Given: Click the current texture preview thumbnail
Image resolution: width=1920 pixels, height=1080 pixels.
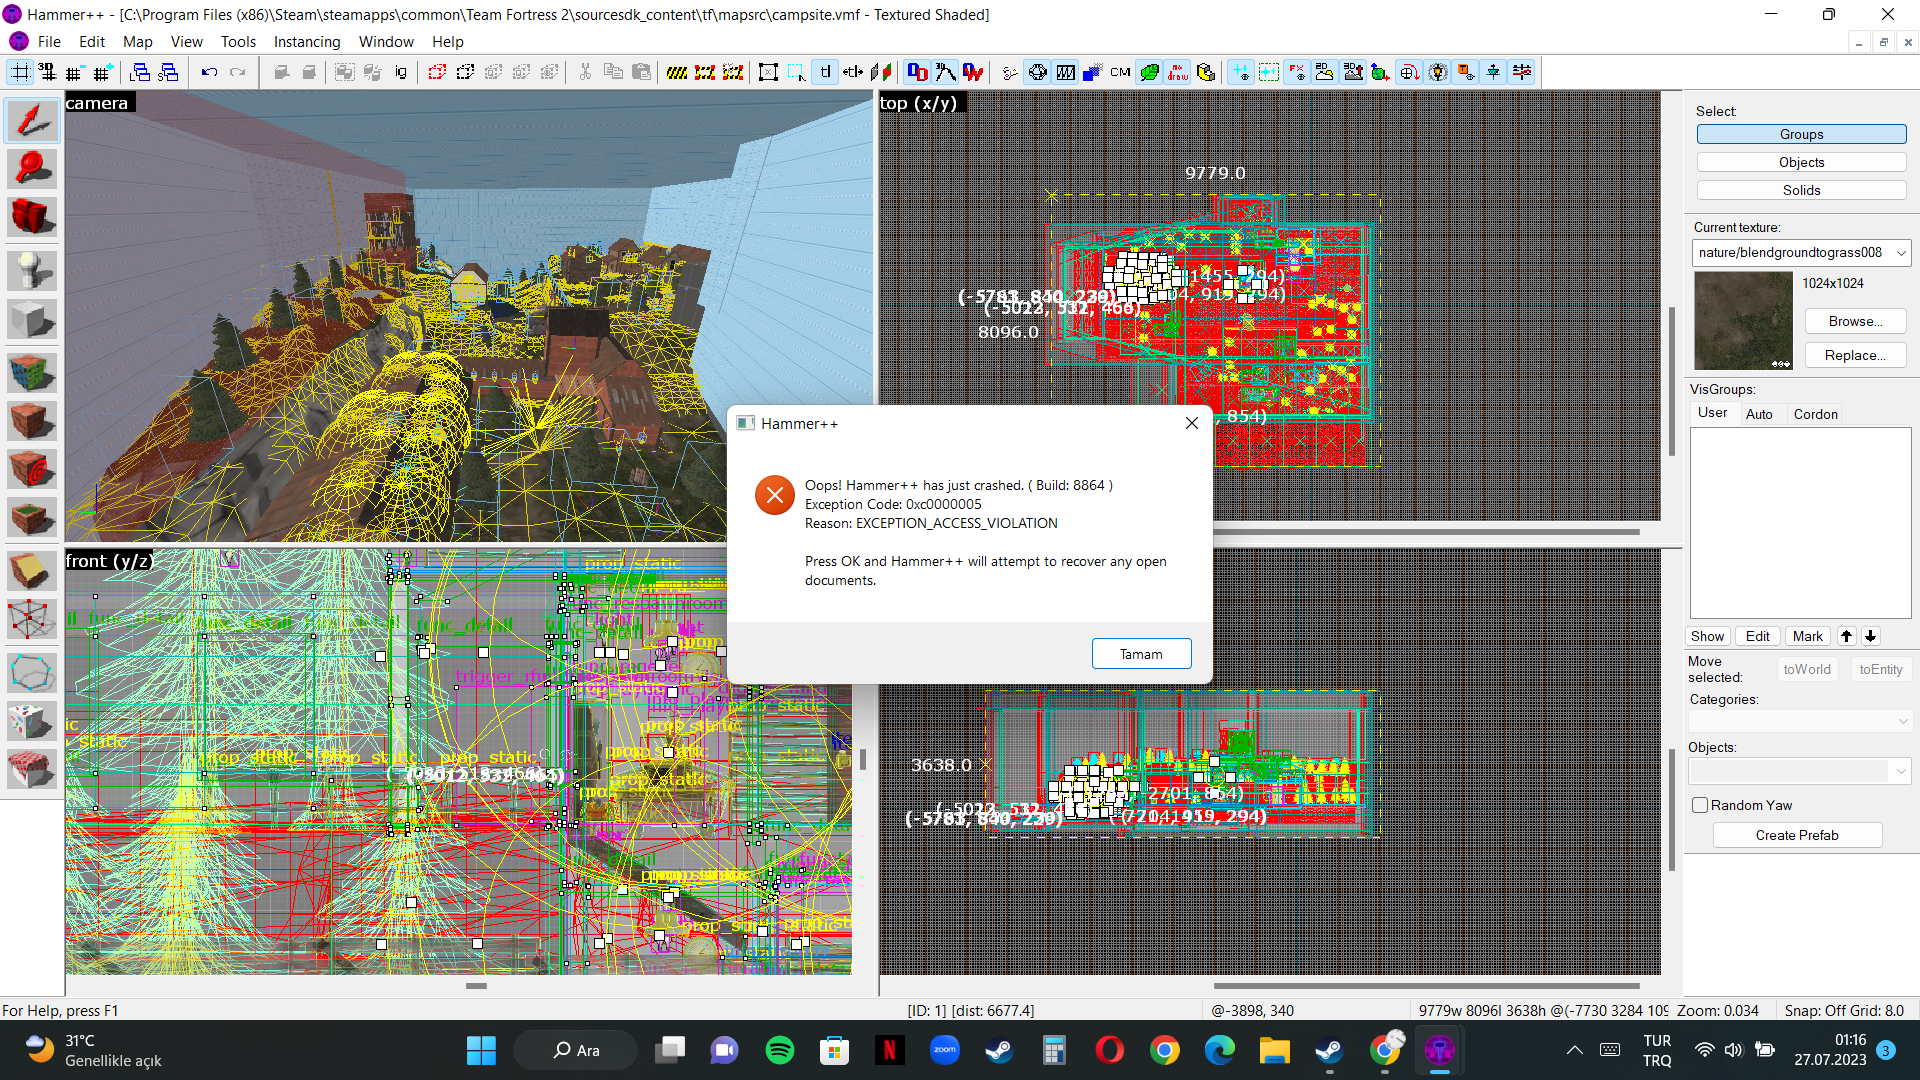Looking at the screenshot, I should coord(1743,321).
